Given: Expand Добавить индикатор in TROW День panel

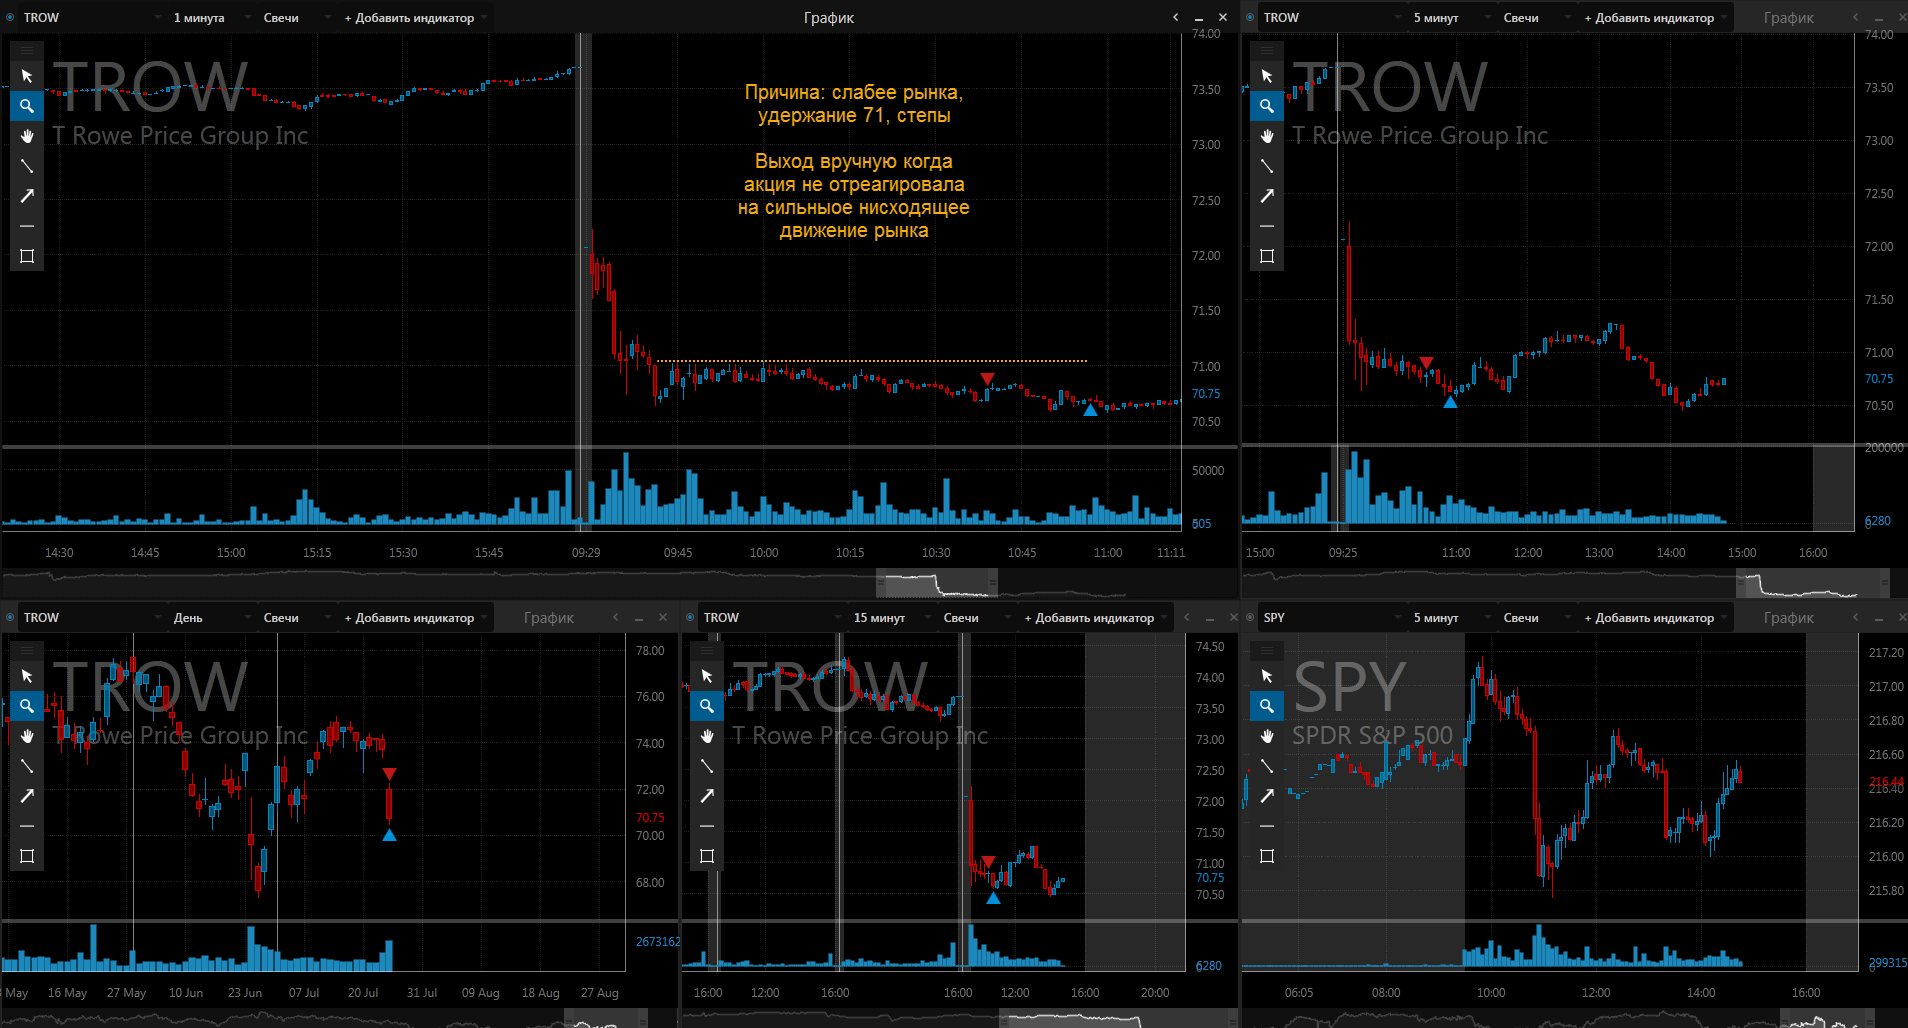Looking at the screenshot, I should 415,618.
